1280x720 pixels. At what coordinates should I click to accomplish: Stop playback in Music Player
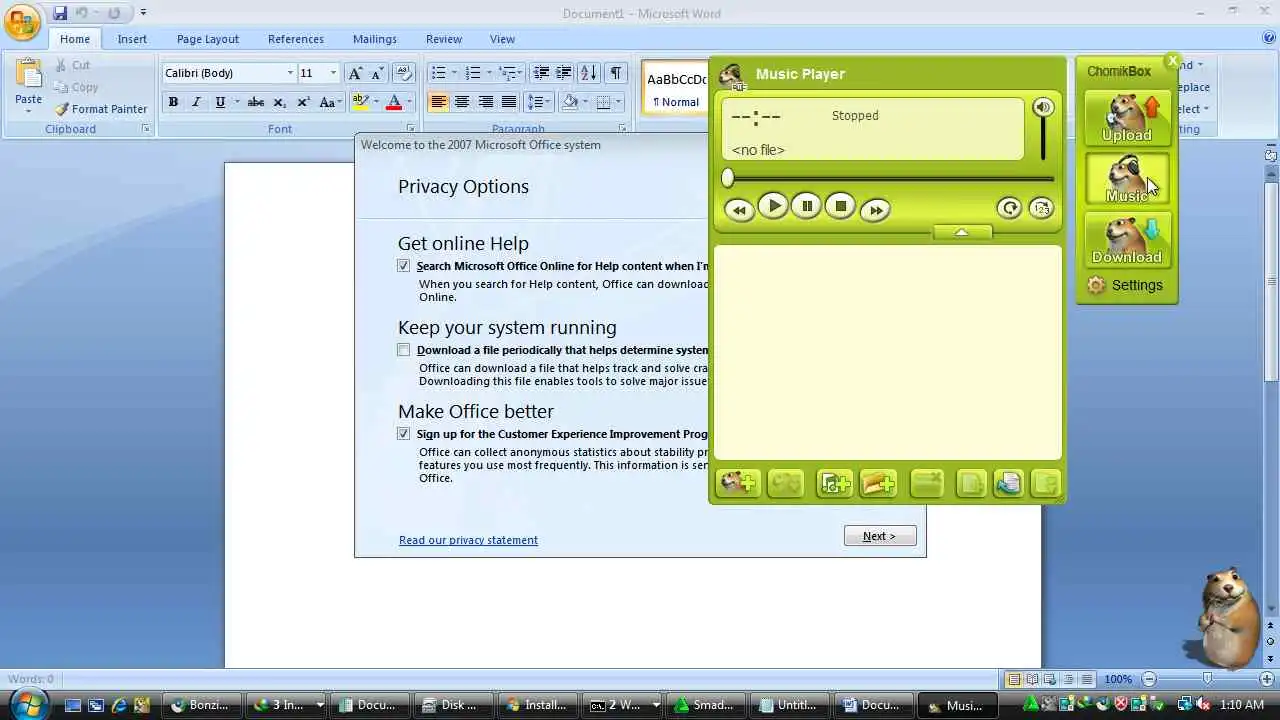[840, 206]
